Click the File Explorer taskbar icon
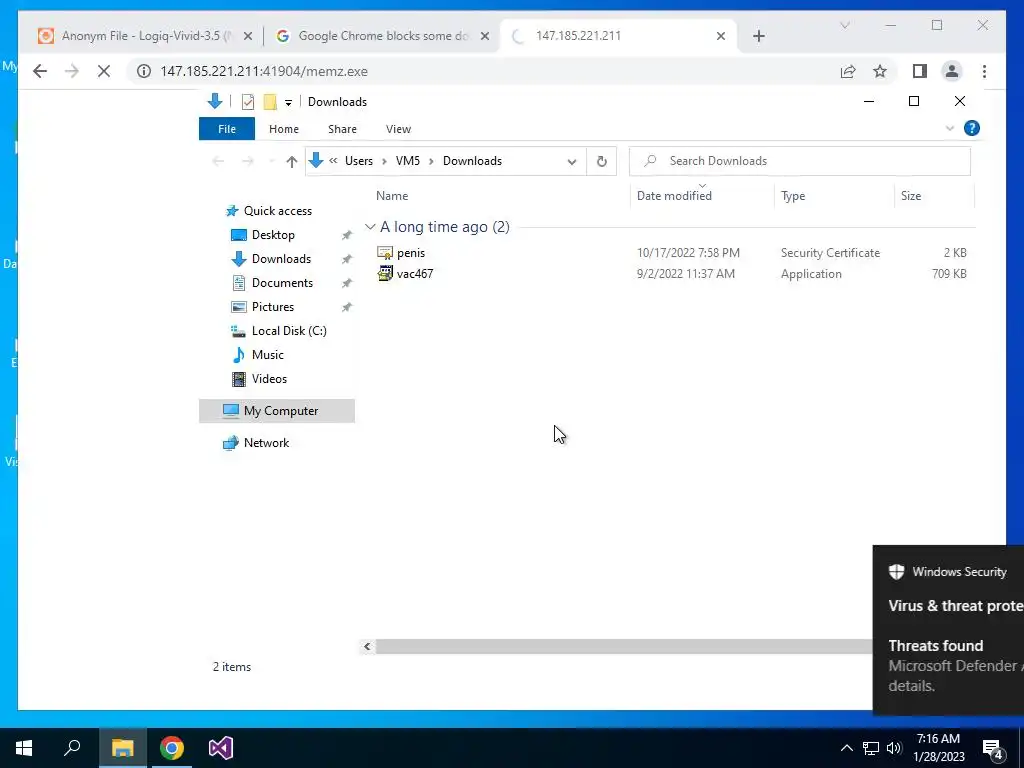The height and width of the screenshot is (768, 1024). [122, 748]
